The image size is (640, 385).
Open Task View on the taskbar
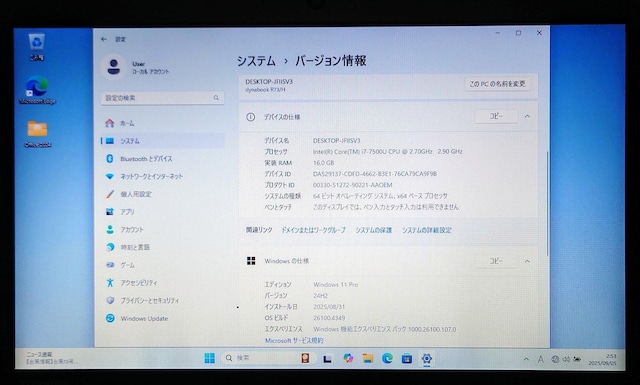(327, 358)
